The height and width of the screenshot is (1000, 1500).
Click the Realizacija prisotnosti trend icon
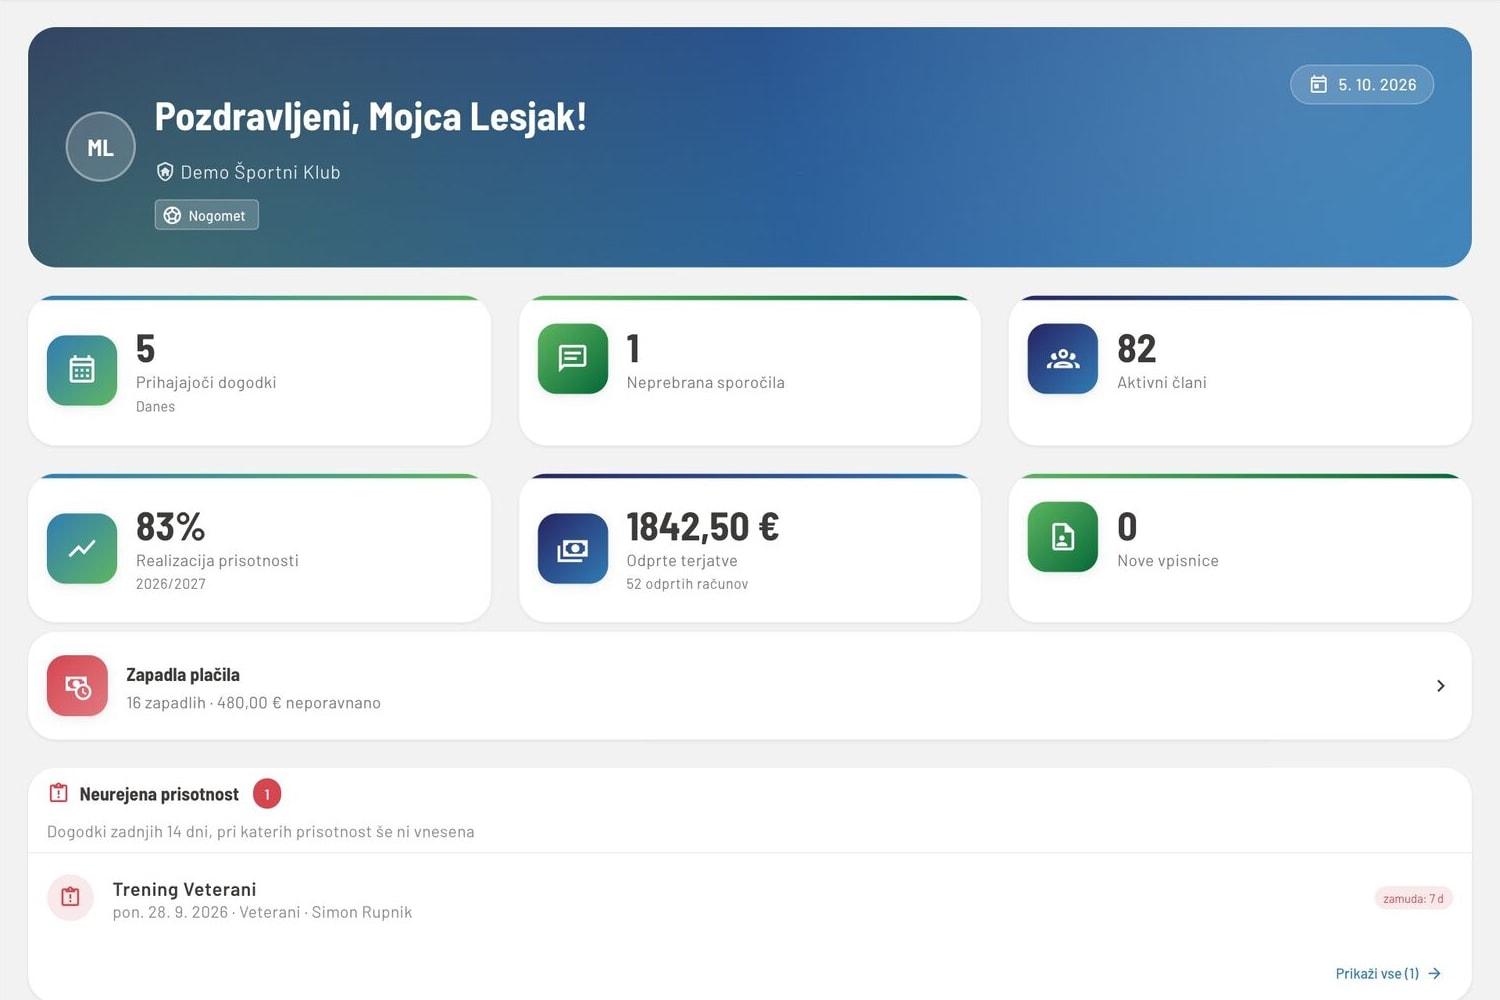click(82, 548)
